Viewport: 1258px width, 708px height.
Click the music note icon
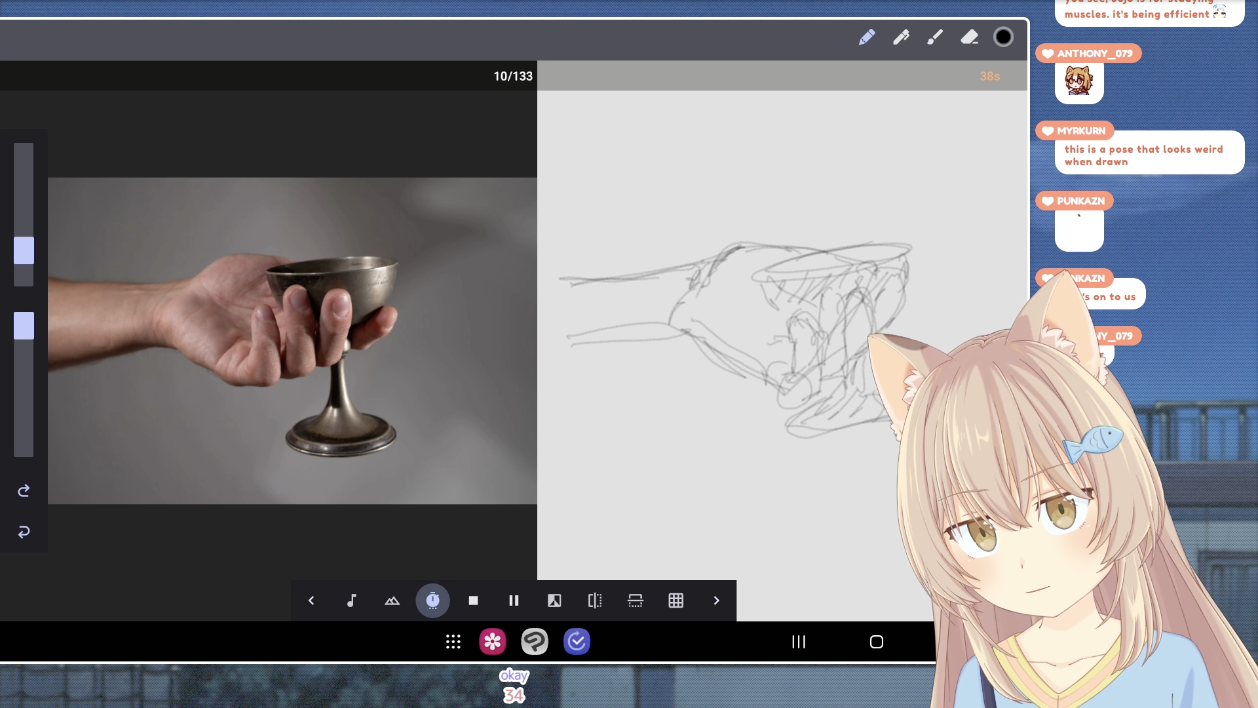(x=351, y=600)
